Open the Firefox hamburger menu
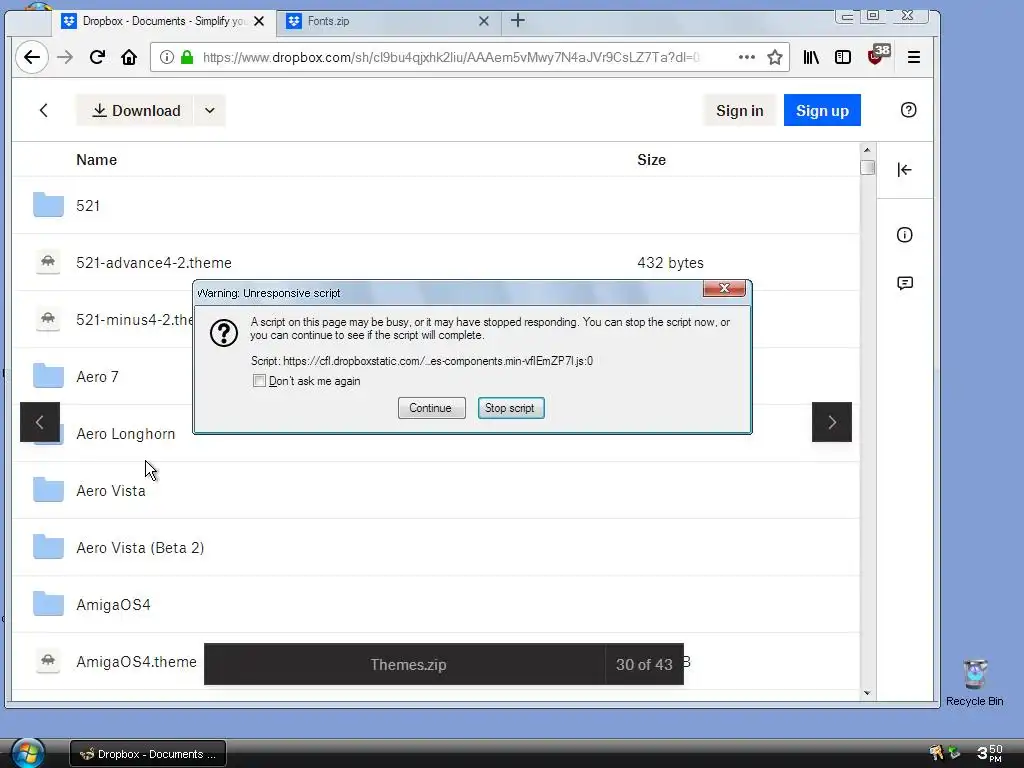The height and width of the screenshot is (768, 1024). click(914, 57)
